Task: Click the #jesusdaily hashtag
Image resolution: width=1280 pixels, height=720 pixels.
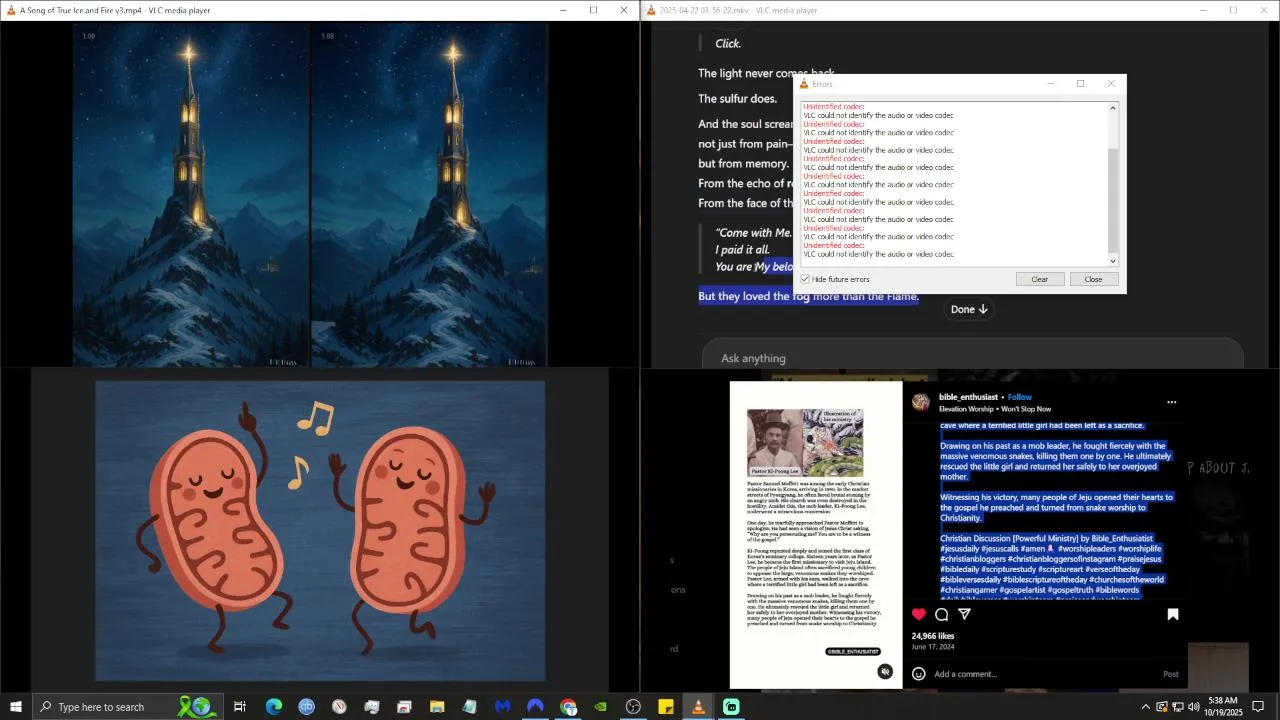Action: click(x=959, y=549)
